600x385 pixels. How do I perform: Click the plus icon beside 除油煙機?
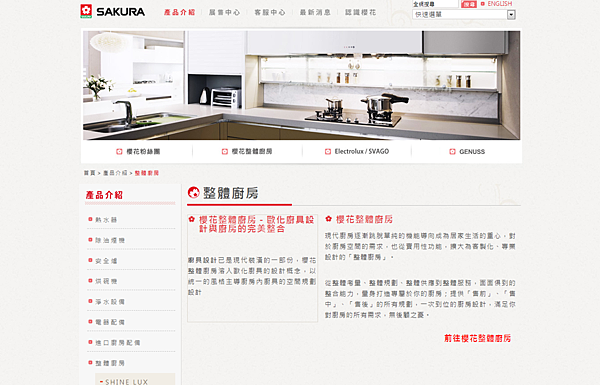click(90, 240)
